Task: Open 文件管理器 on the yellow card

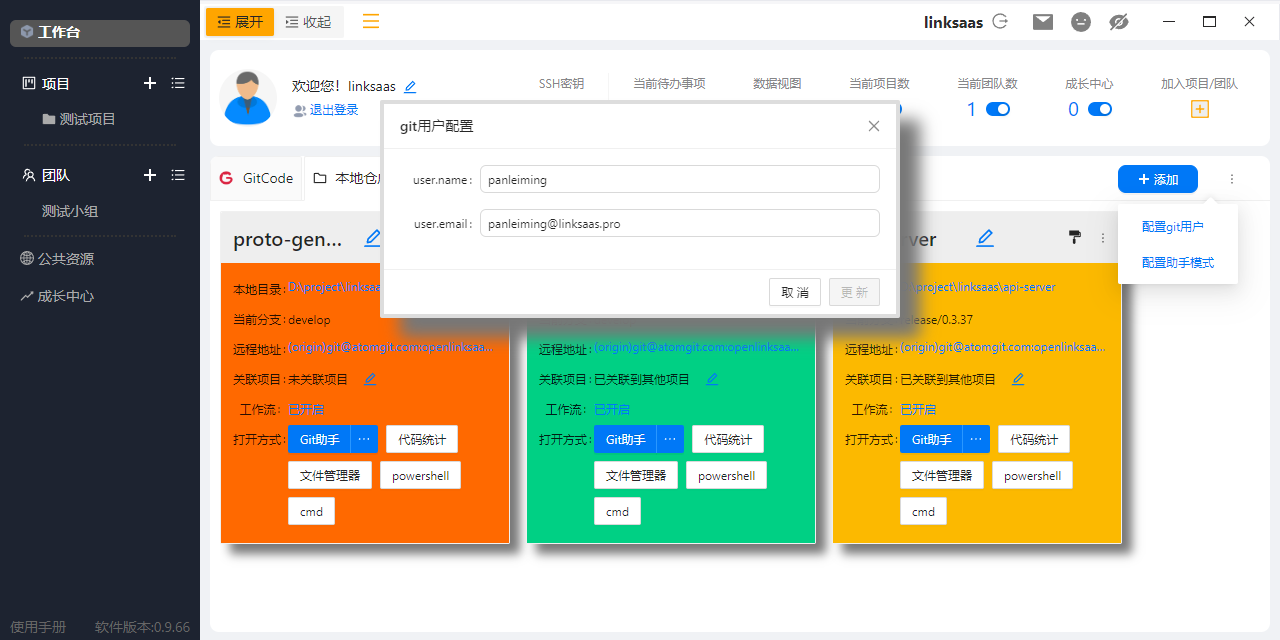Action: [x=942, y=475]
